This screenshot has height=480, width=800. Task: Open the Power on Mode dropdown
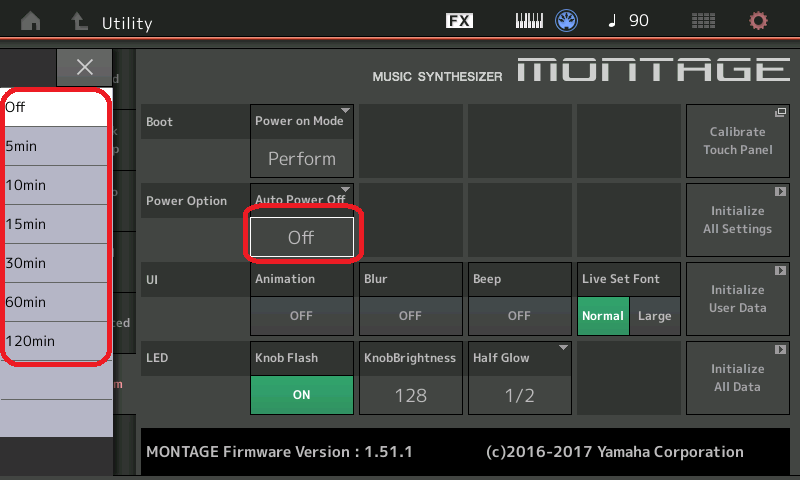pyautogui.click(x=301, y=157)
